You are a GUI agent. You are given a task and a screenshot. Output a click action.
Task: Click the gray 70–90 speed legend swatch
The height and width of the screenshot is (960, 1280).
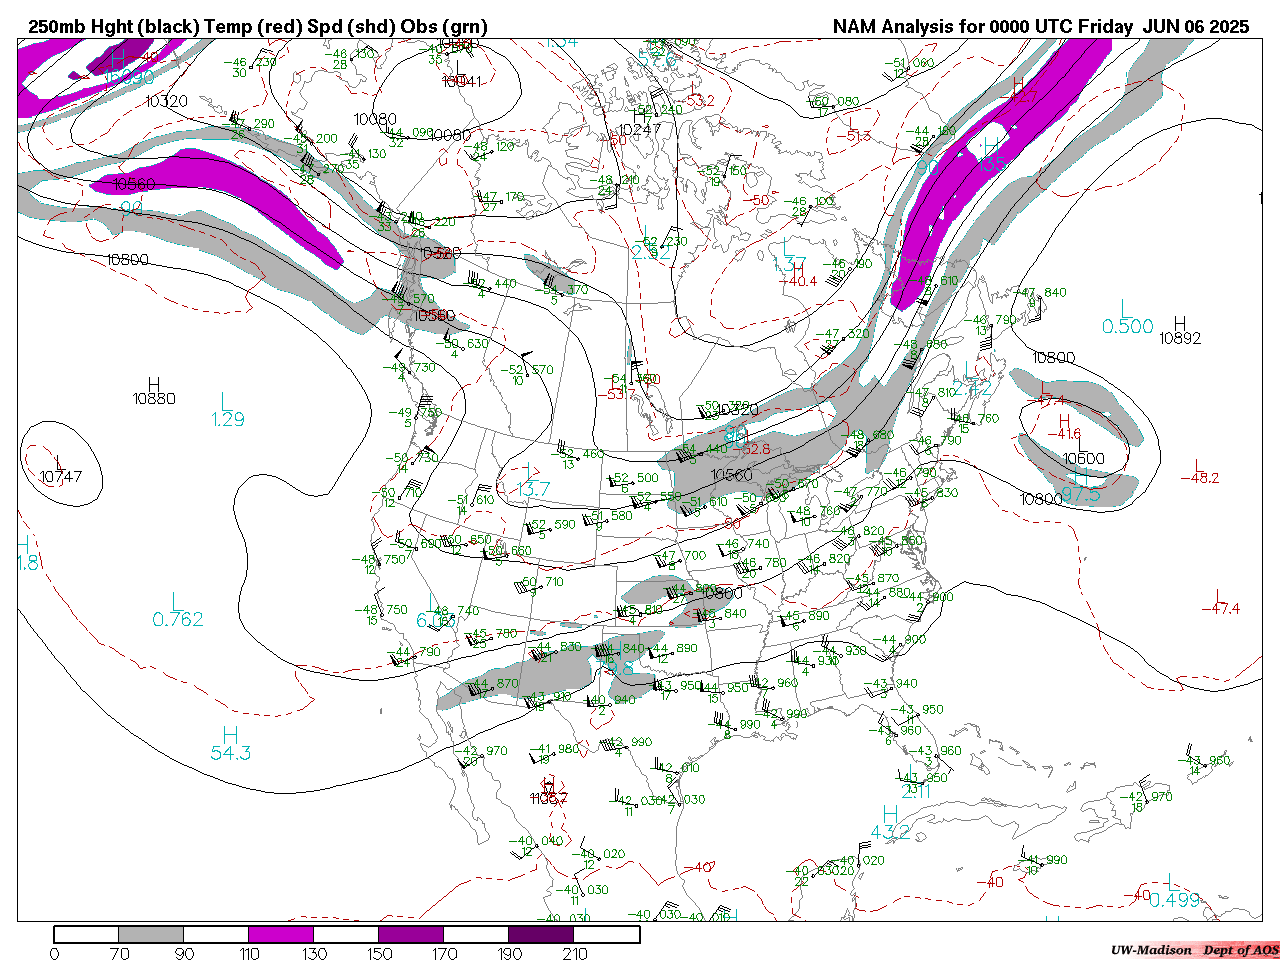point(151,934)
